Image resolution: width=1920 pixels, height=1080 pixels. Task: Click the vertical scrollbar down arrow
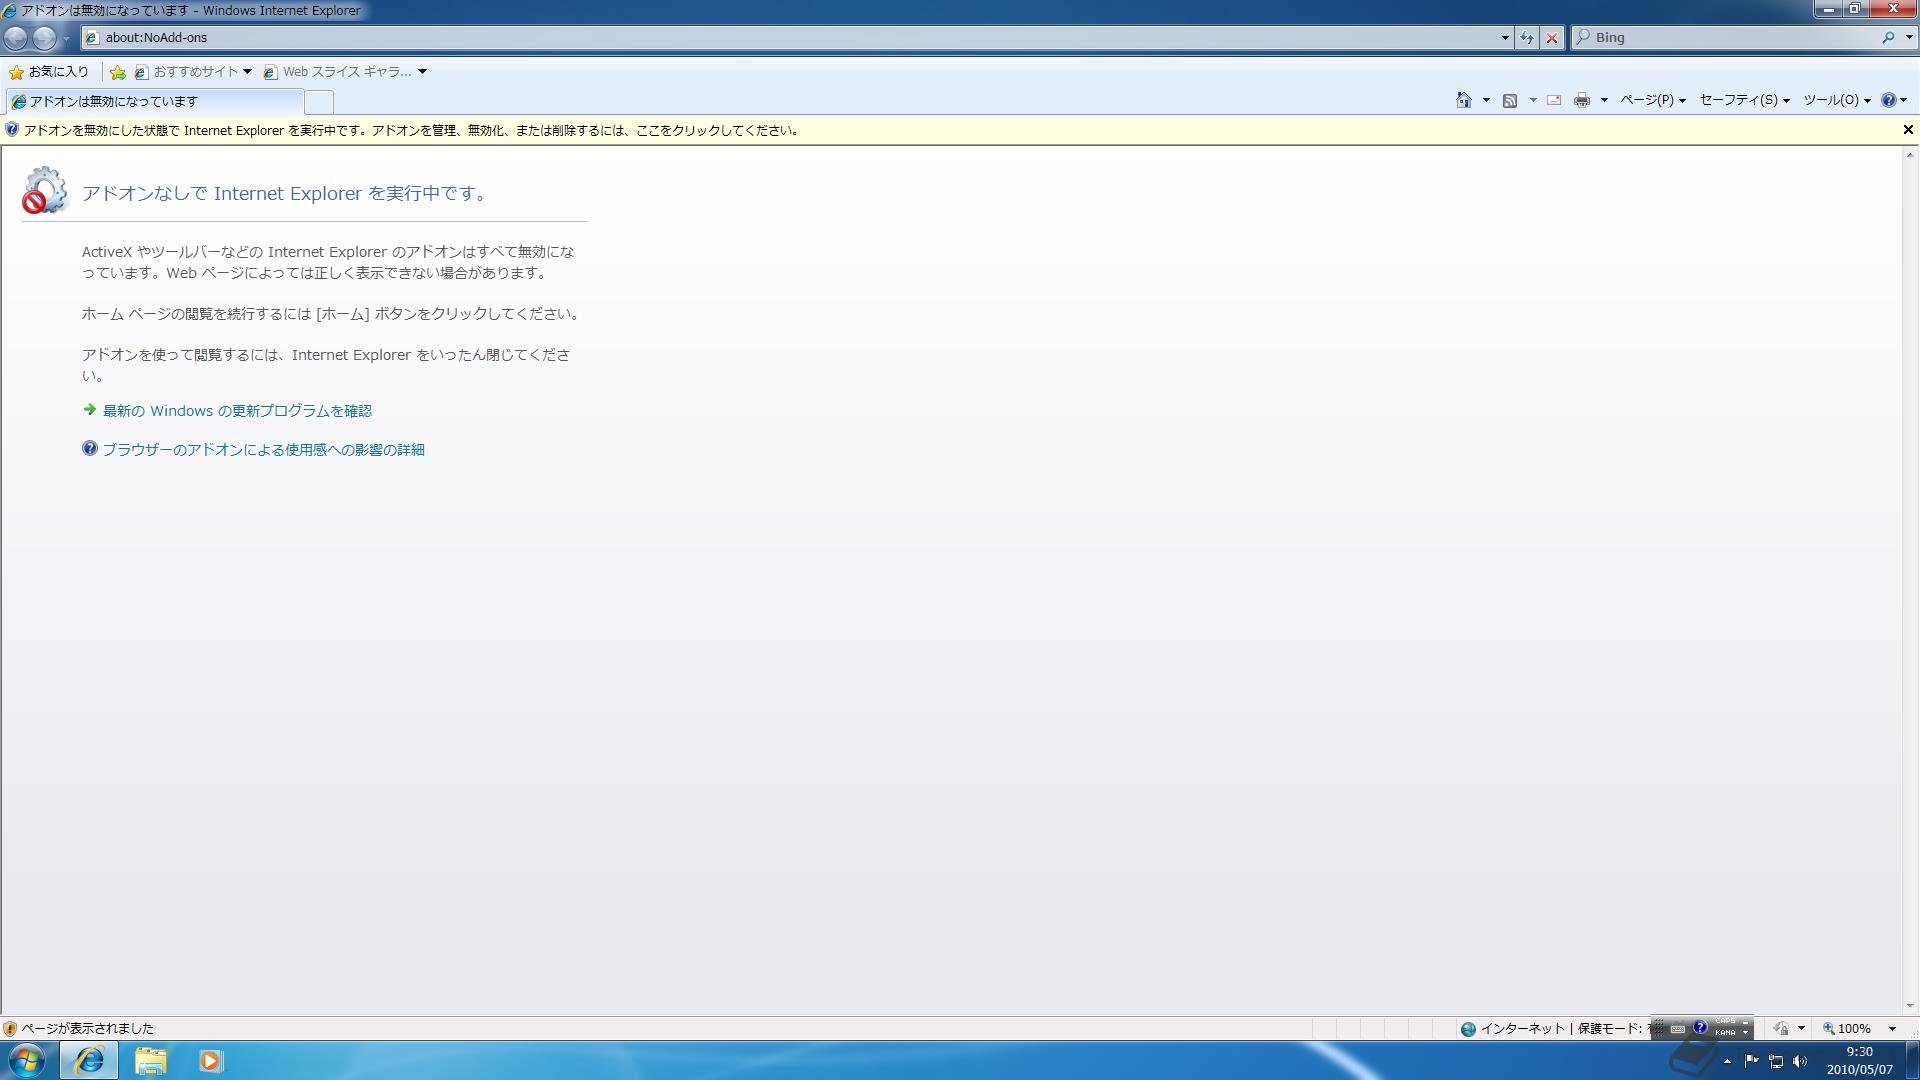tap(1910, 1006)
